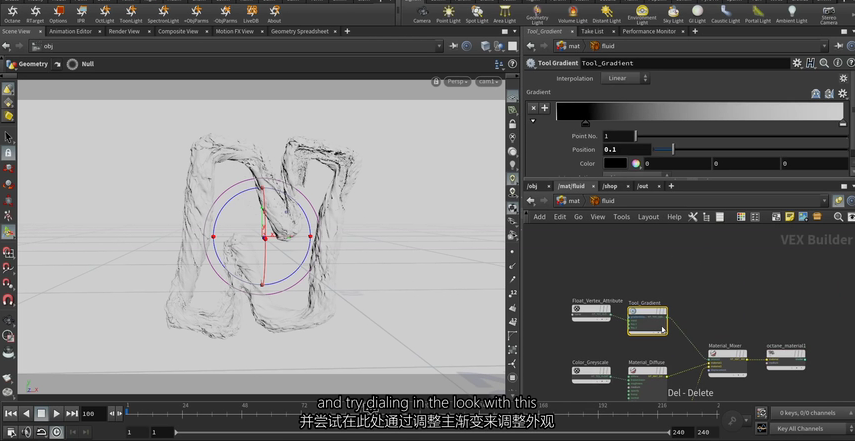Screen dimensions: 855x441
Task: Switch to the Render View tab
Action: point(123,31)
